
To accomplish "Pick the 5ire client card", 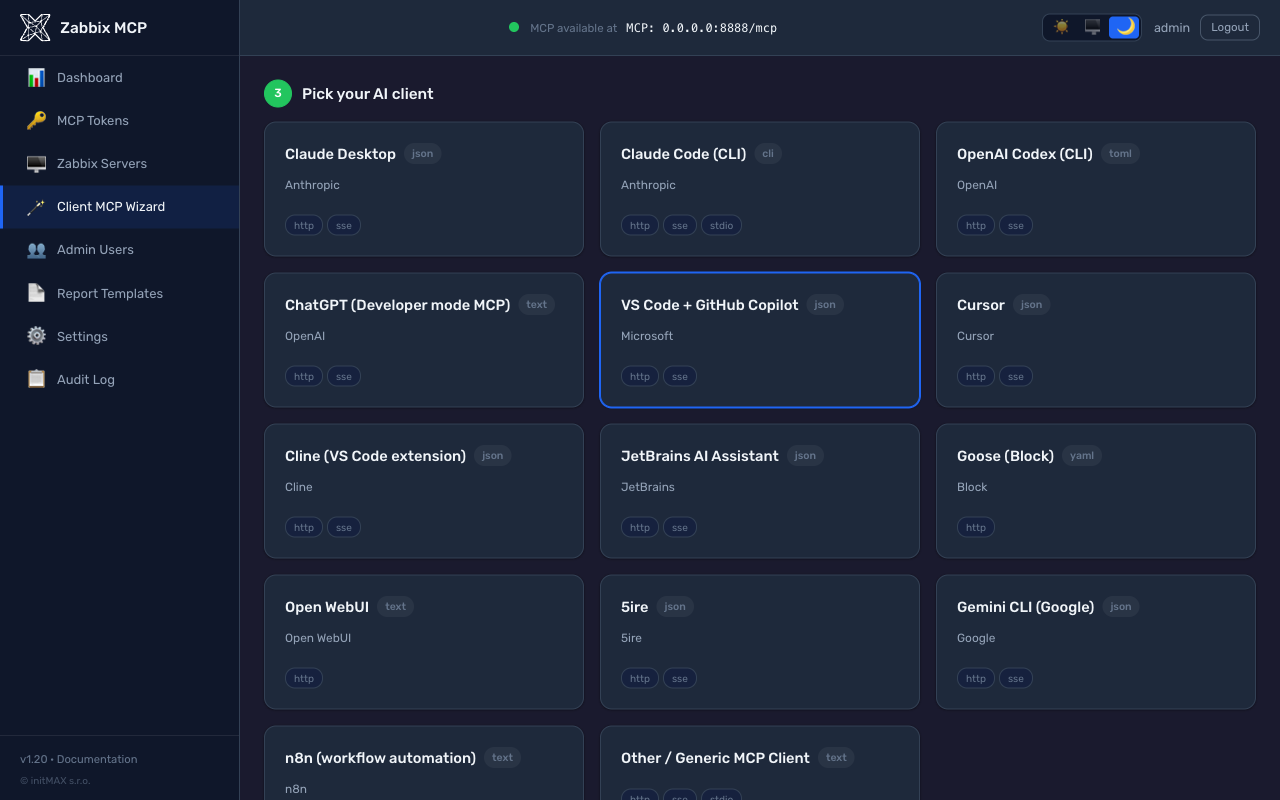I will point(760,642).
